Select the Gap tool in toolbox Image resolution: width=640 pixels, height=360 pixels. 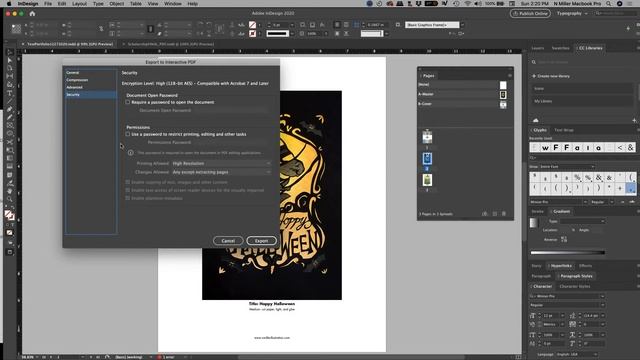tap(10, 76)
